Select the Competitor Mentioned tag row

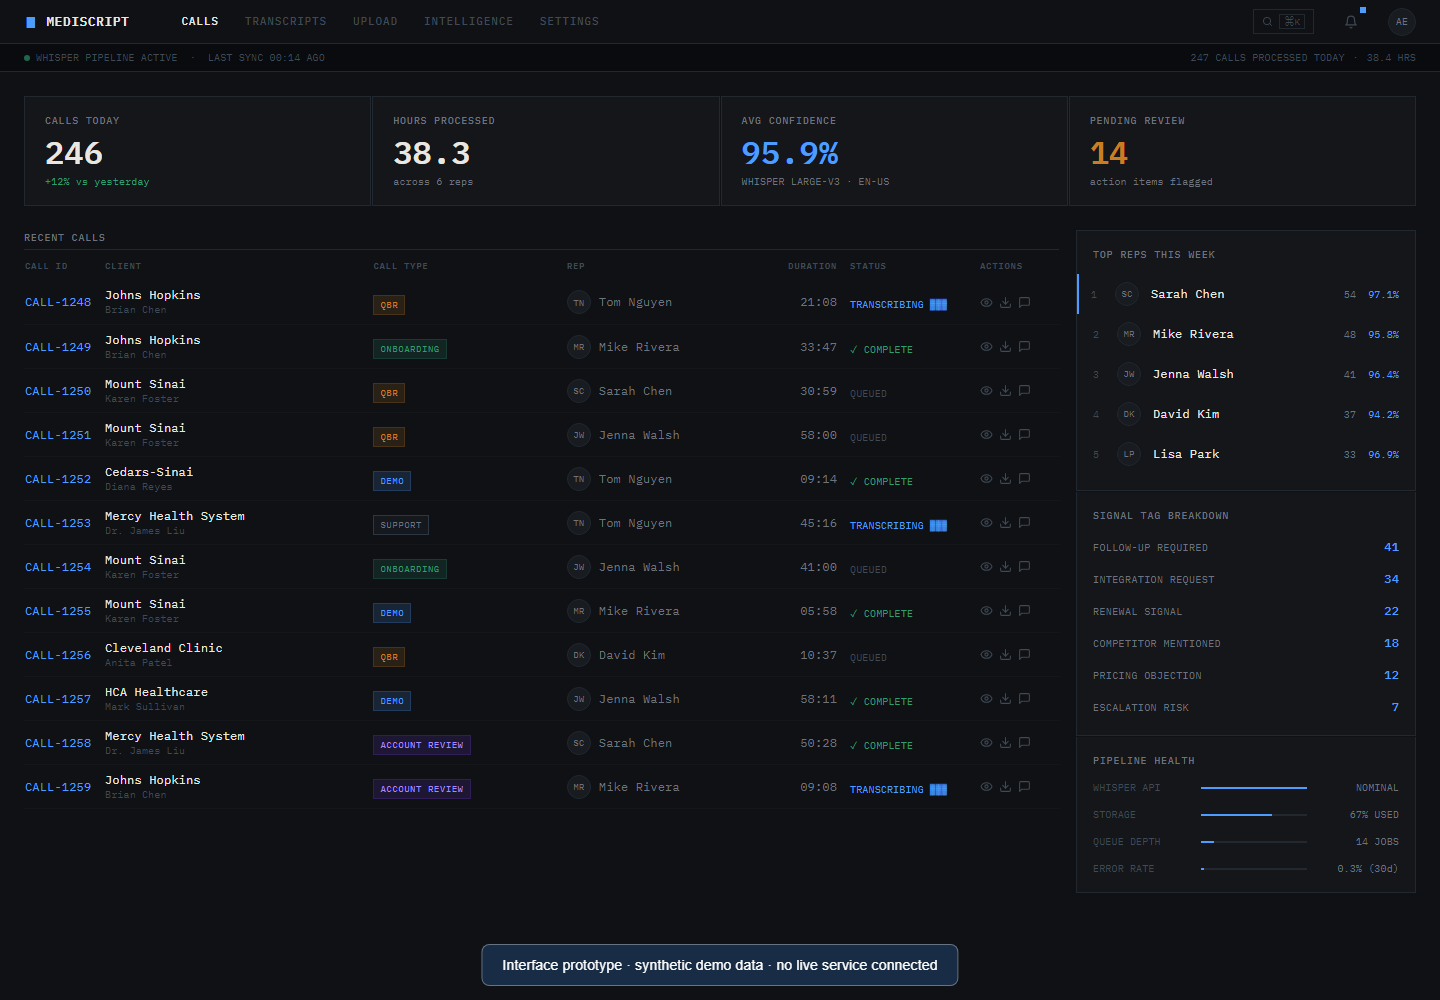pos(1246,644)
